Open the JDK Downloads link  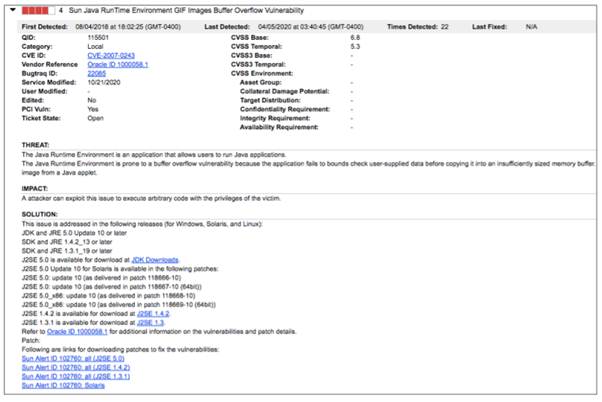(x=155, y=260)
